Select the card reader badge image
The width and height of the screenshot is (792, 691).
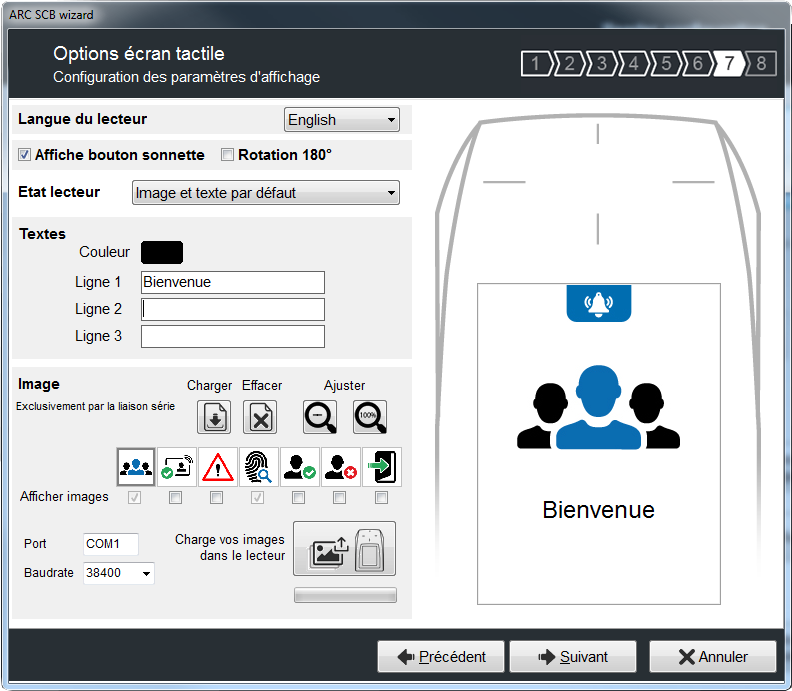tap(177, 467)
